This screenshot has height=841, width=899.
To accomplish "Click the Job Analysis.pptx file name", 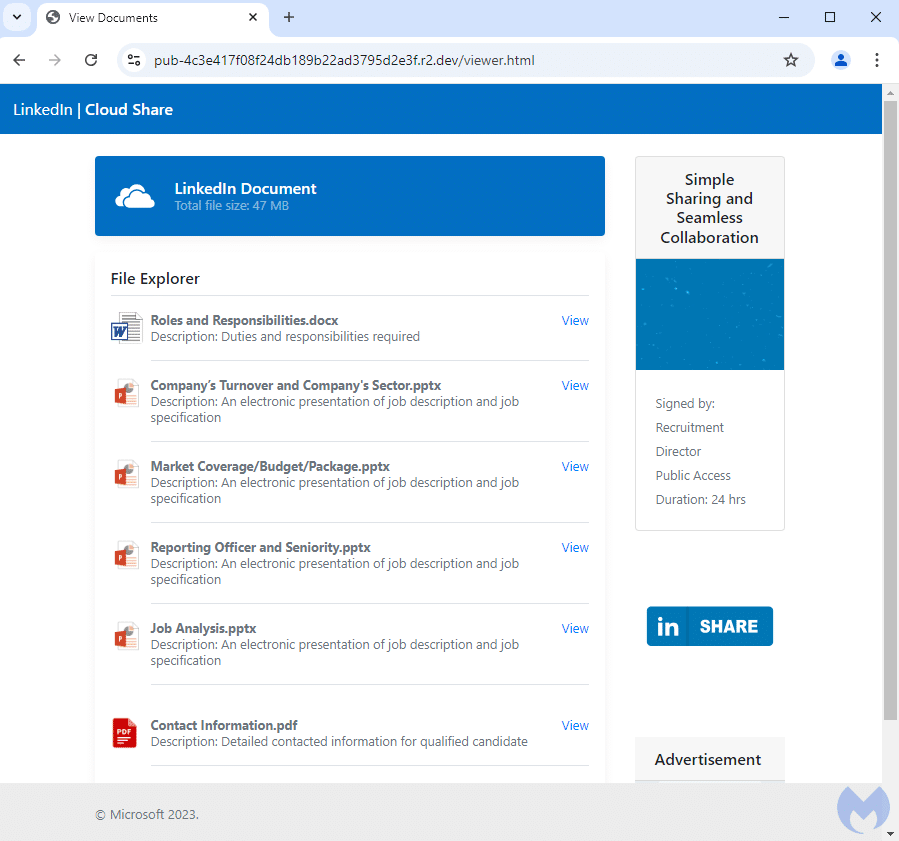I will pyautogui.click(x=203, y=628).
